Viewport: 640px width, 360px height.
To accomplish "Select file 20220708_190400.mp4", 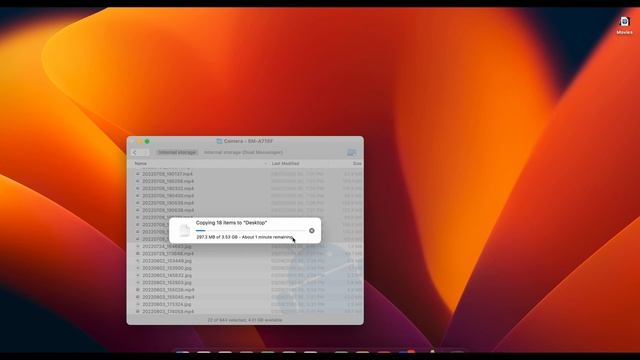I will click(x=168, y=196).
